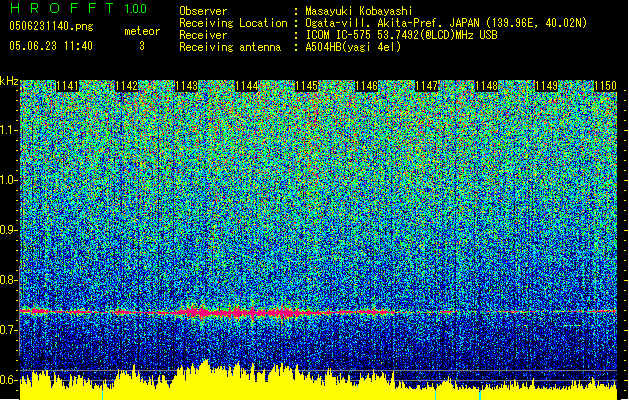Click the Receiving antenna field label
The image size is (629, 400).
pyautogui.click(x=230, y=47)
